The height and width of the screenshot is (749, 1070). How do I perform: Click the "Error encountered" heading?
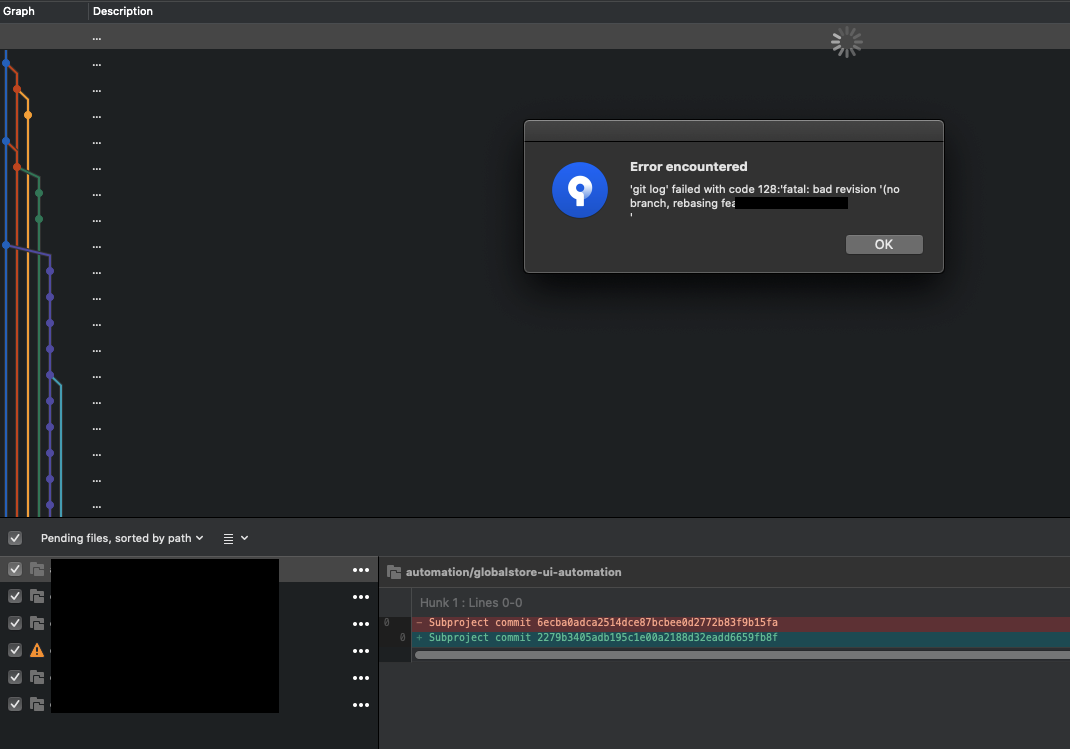pos(689,166)
